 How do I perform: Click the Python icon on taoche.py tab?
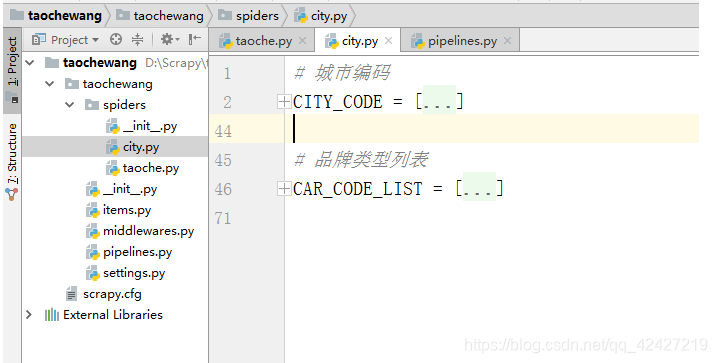(225, 41)
